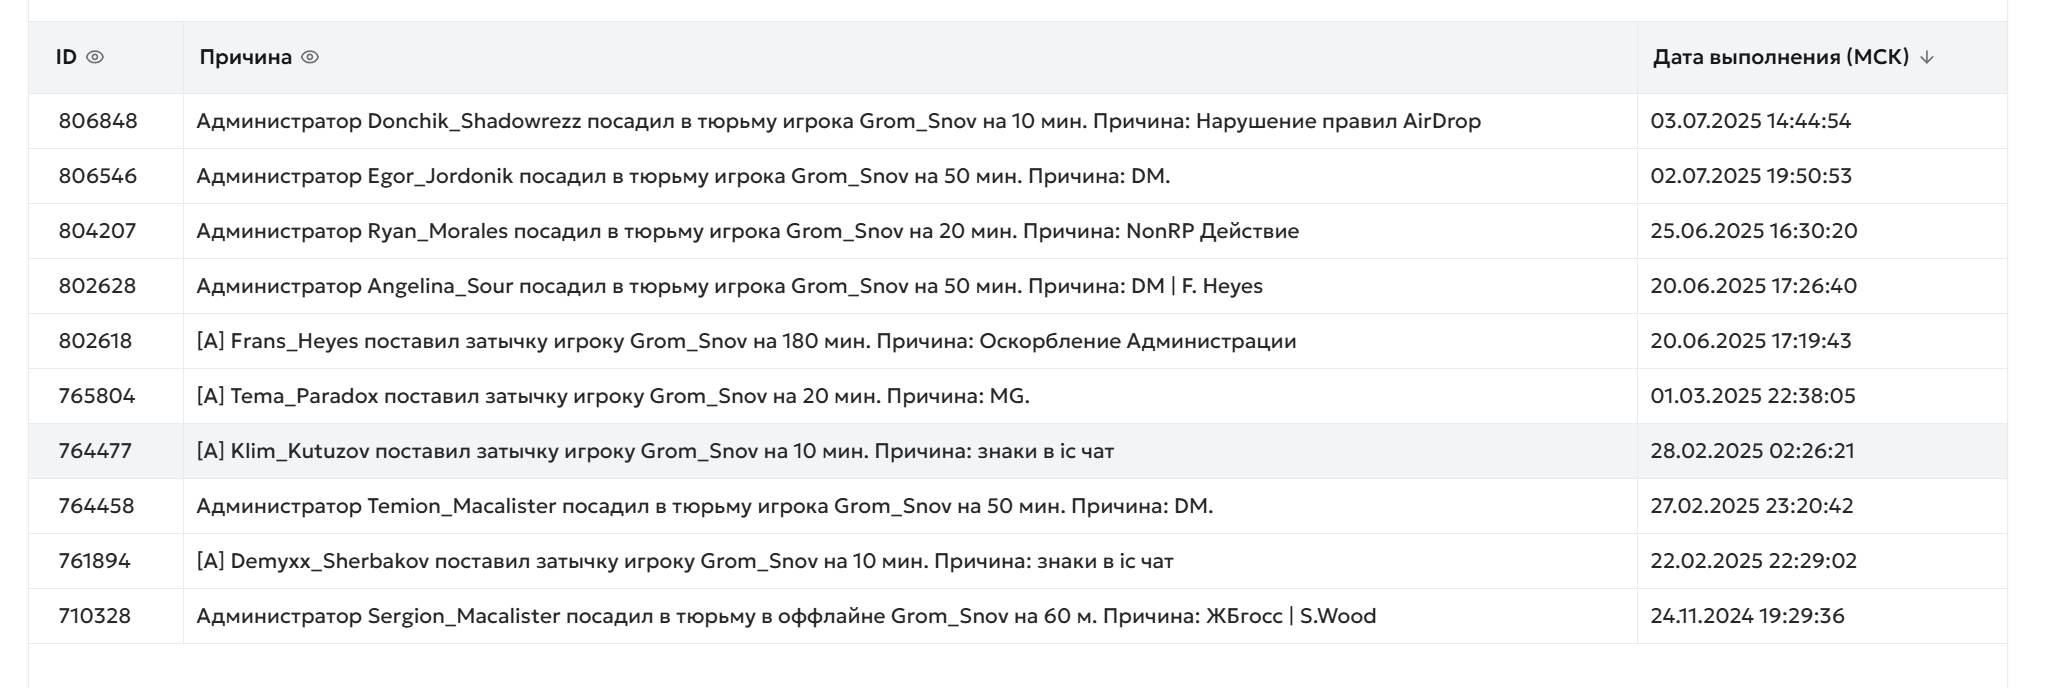
Task: Toggle the eye icon beside Причина header
Action: coord(310,58)
